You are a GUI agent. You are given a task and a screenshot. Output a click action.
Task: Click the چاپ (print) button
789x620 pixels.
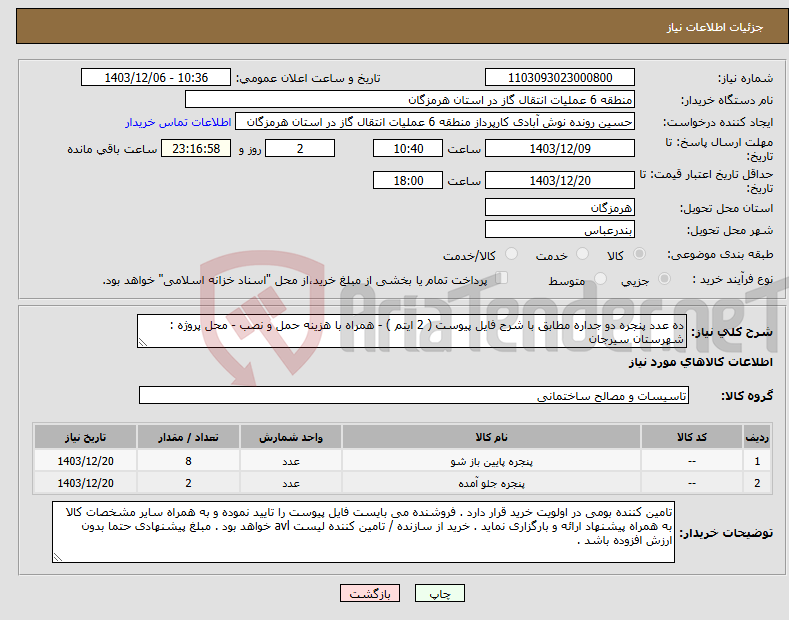(x=439, y=593)
